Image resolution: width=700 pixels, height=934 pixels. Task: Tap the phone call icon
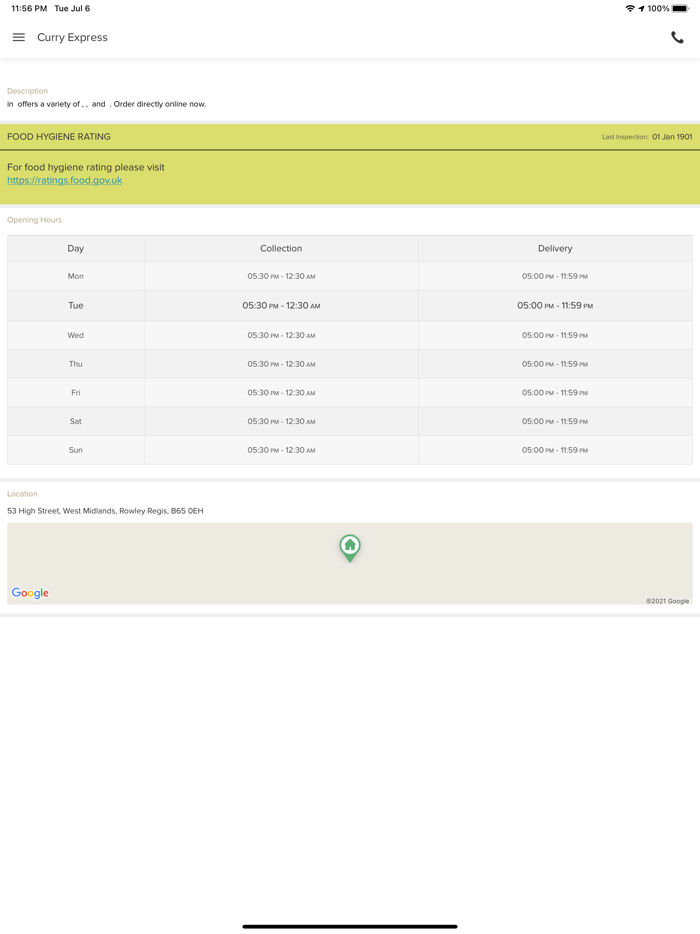[677, 38]
